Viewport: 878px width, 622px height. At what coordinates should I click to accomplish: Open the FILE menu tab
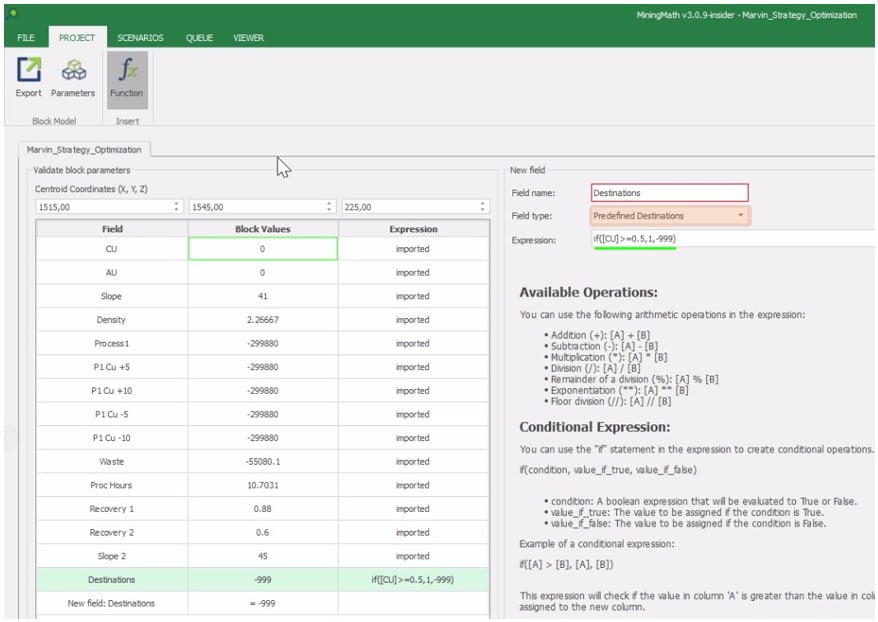point(26,38)
